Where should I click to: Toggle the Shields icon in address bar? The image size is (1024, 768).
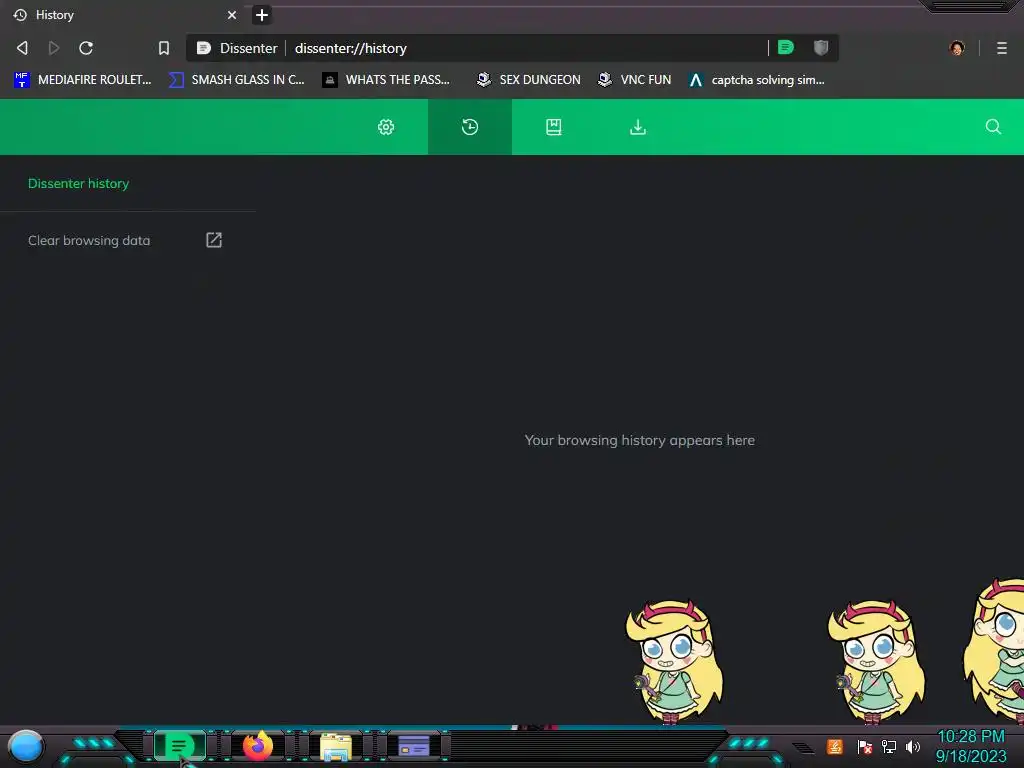pos(821,47)
